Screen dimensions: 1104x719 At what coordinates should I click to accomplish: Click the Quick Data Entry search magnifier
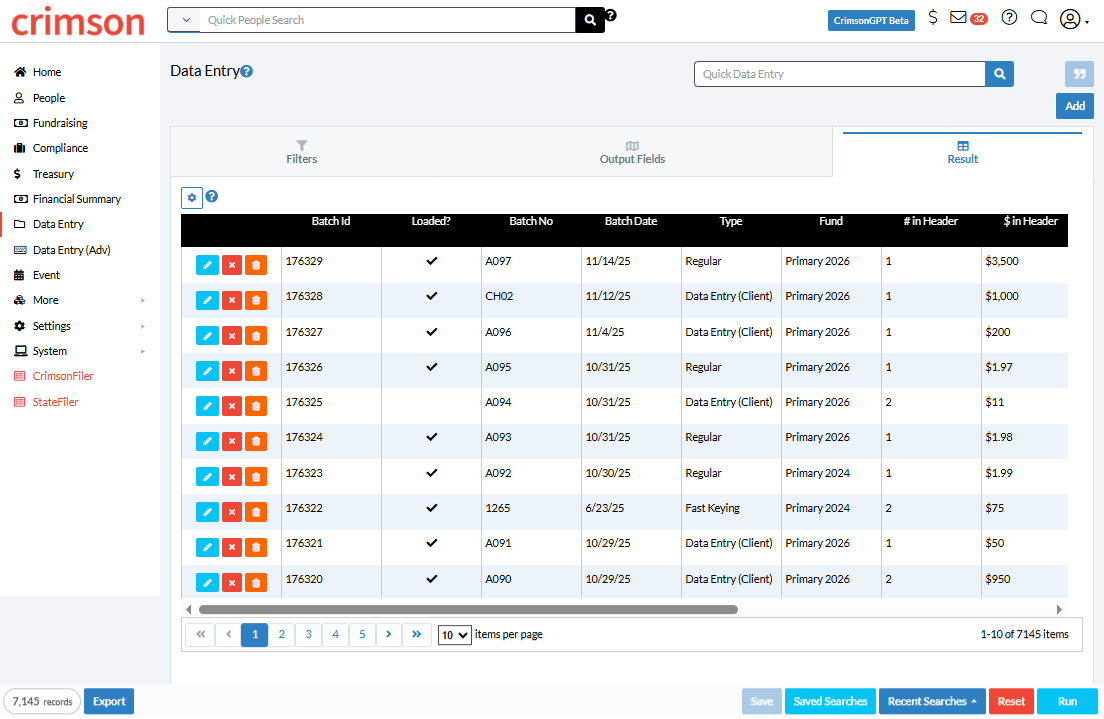999,74
